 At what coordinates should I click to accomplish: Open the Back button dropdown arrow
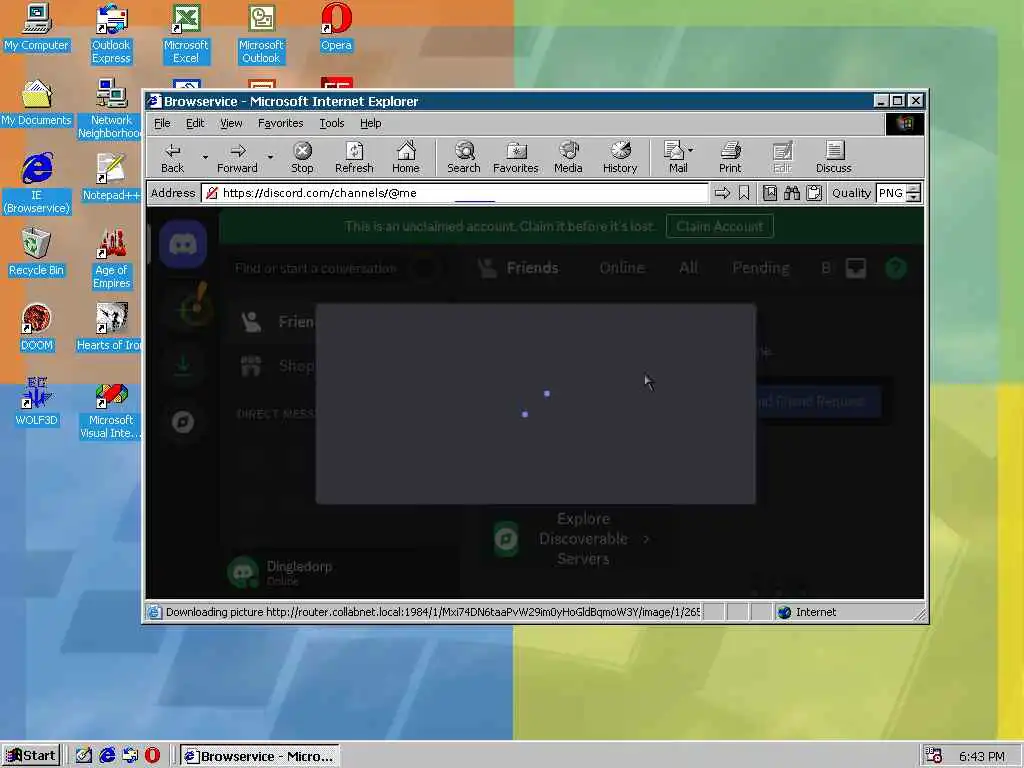point(204,157)
